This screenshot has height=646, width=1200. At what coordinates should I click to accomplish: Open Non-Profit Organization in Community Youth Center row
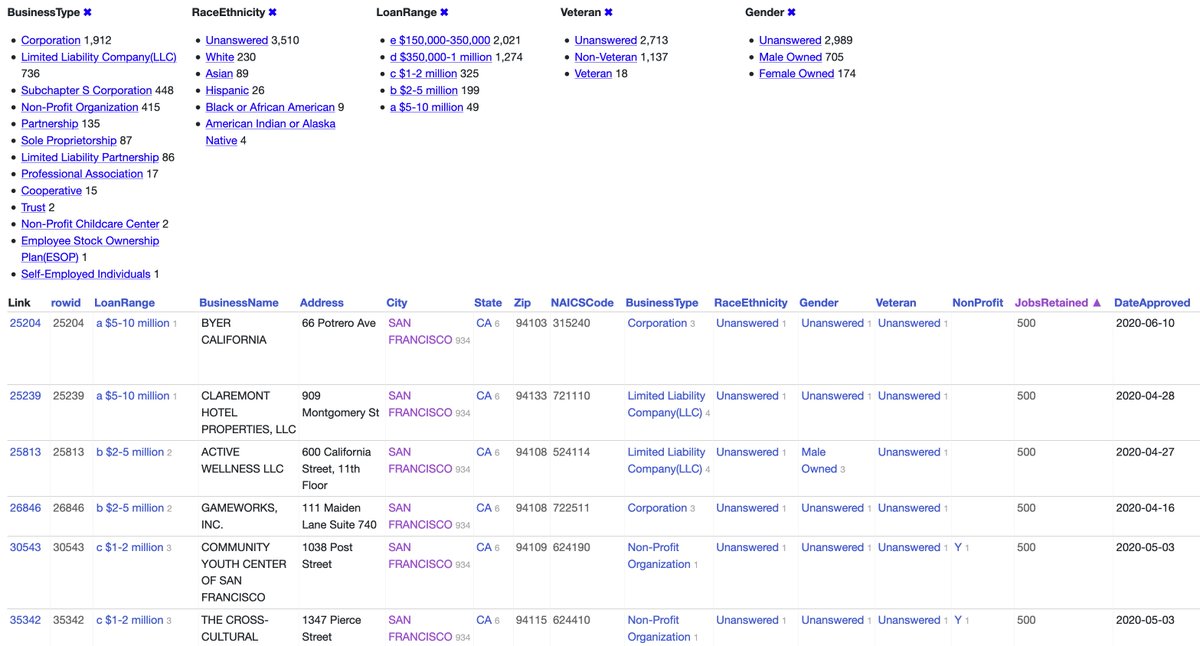click(659, 555)
